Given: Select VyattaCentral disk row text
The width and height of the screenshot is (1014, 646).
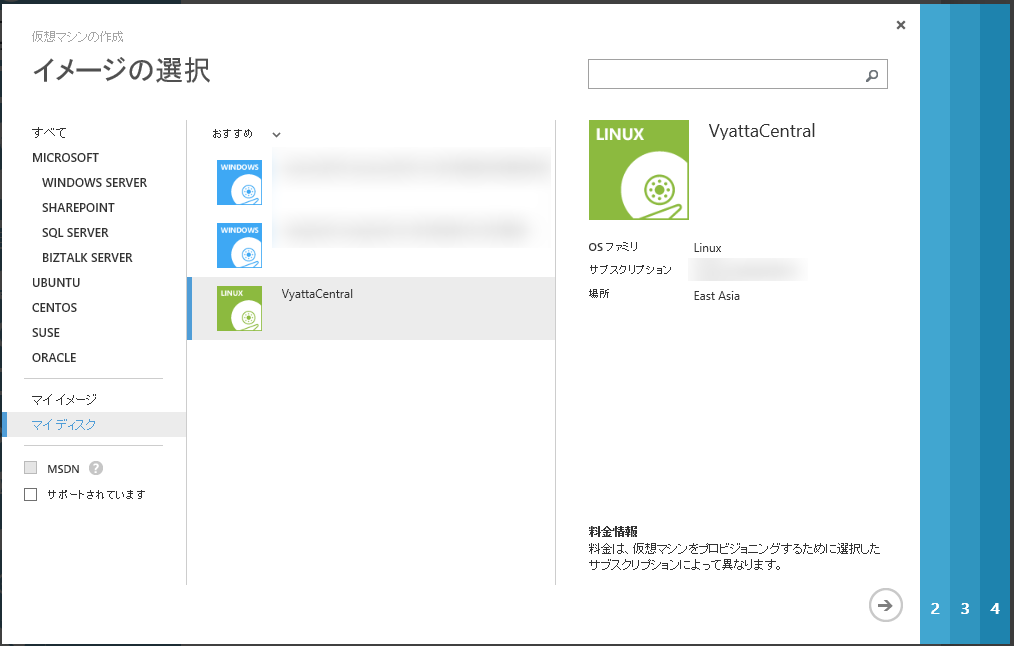Looking at the screenshot, I should point(318,294).
